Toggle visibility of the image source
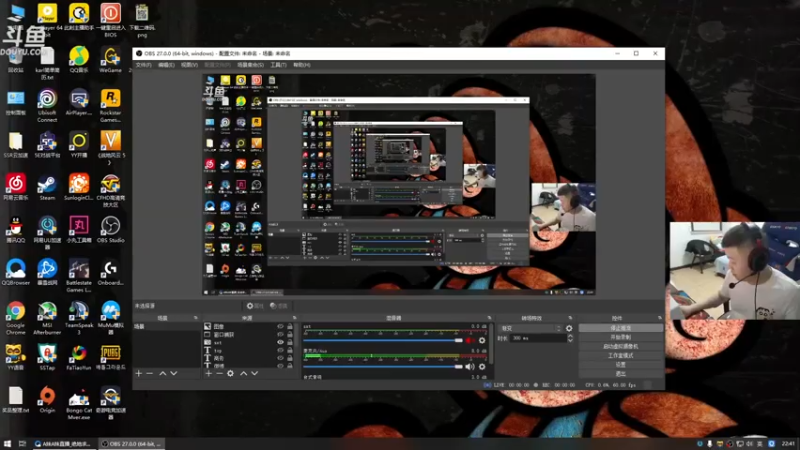 (x=280, y=327)
